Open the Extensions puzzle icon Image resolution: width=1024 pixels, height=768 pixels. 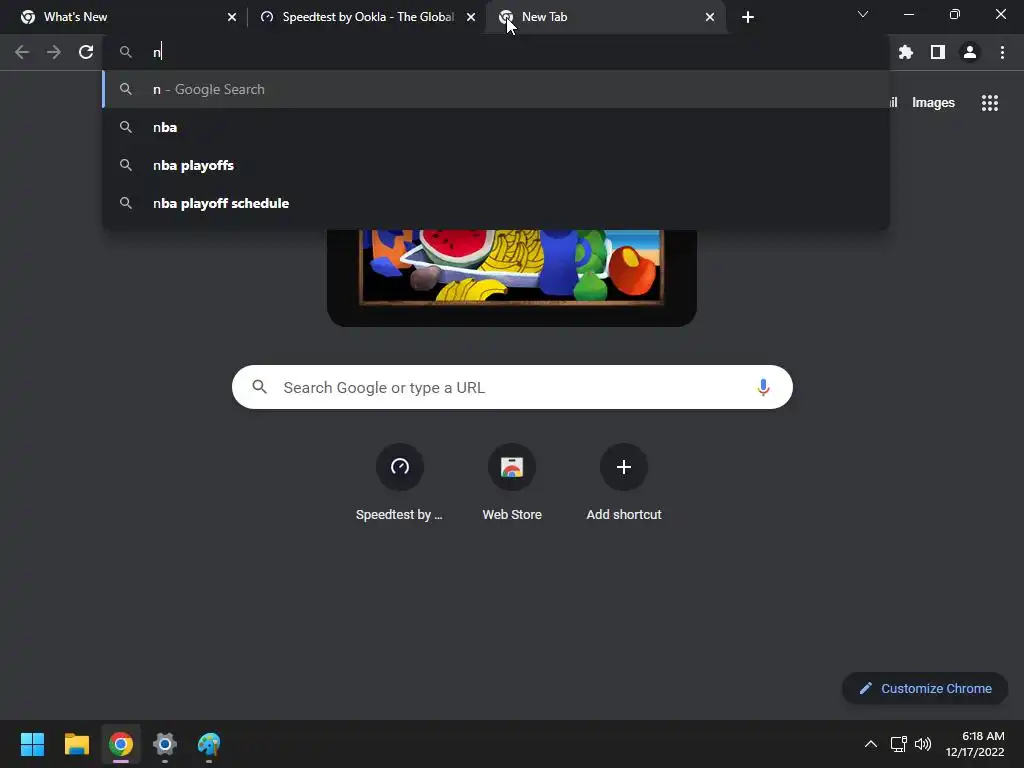click(x=905, y=52)
